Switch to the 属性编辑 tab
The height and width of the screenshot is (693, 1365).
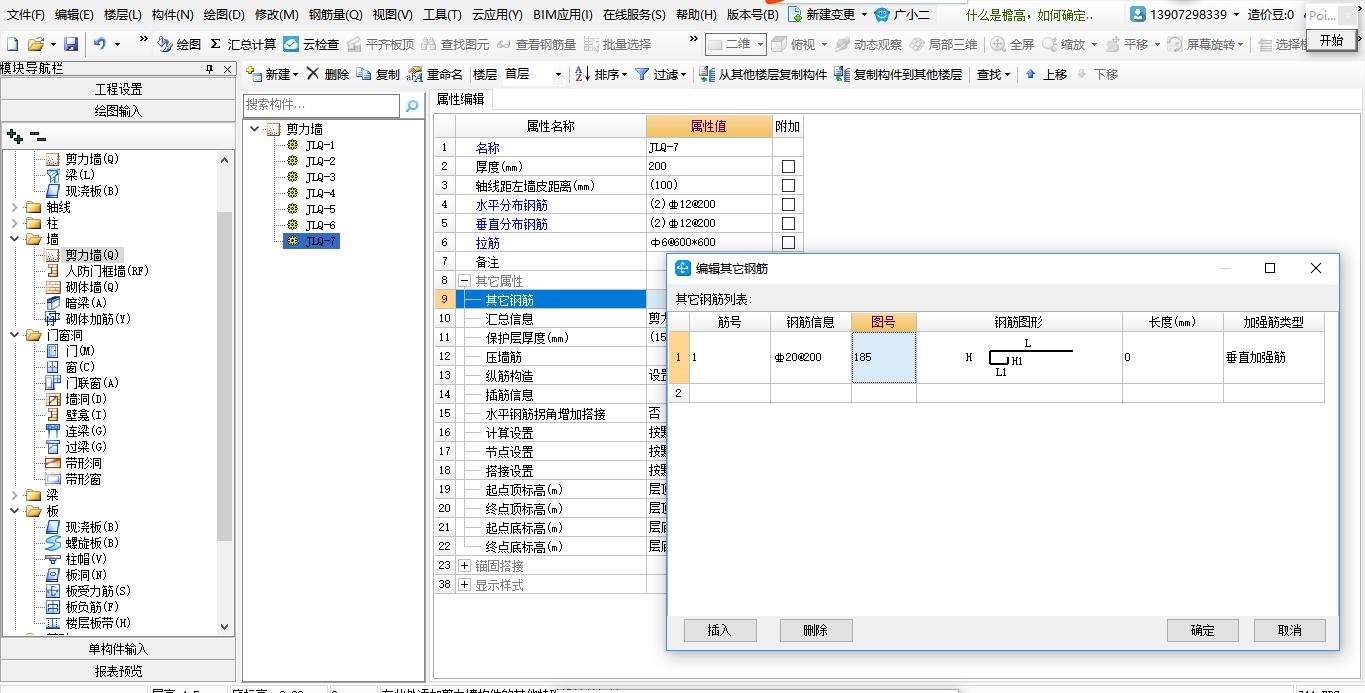click(x=461, y=99)
